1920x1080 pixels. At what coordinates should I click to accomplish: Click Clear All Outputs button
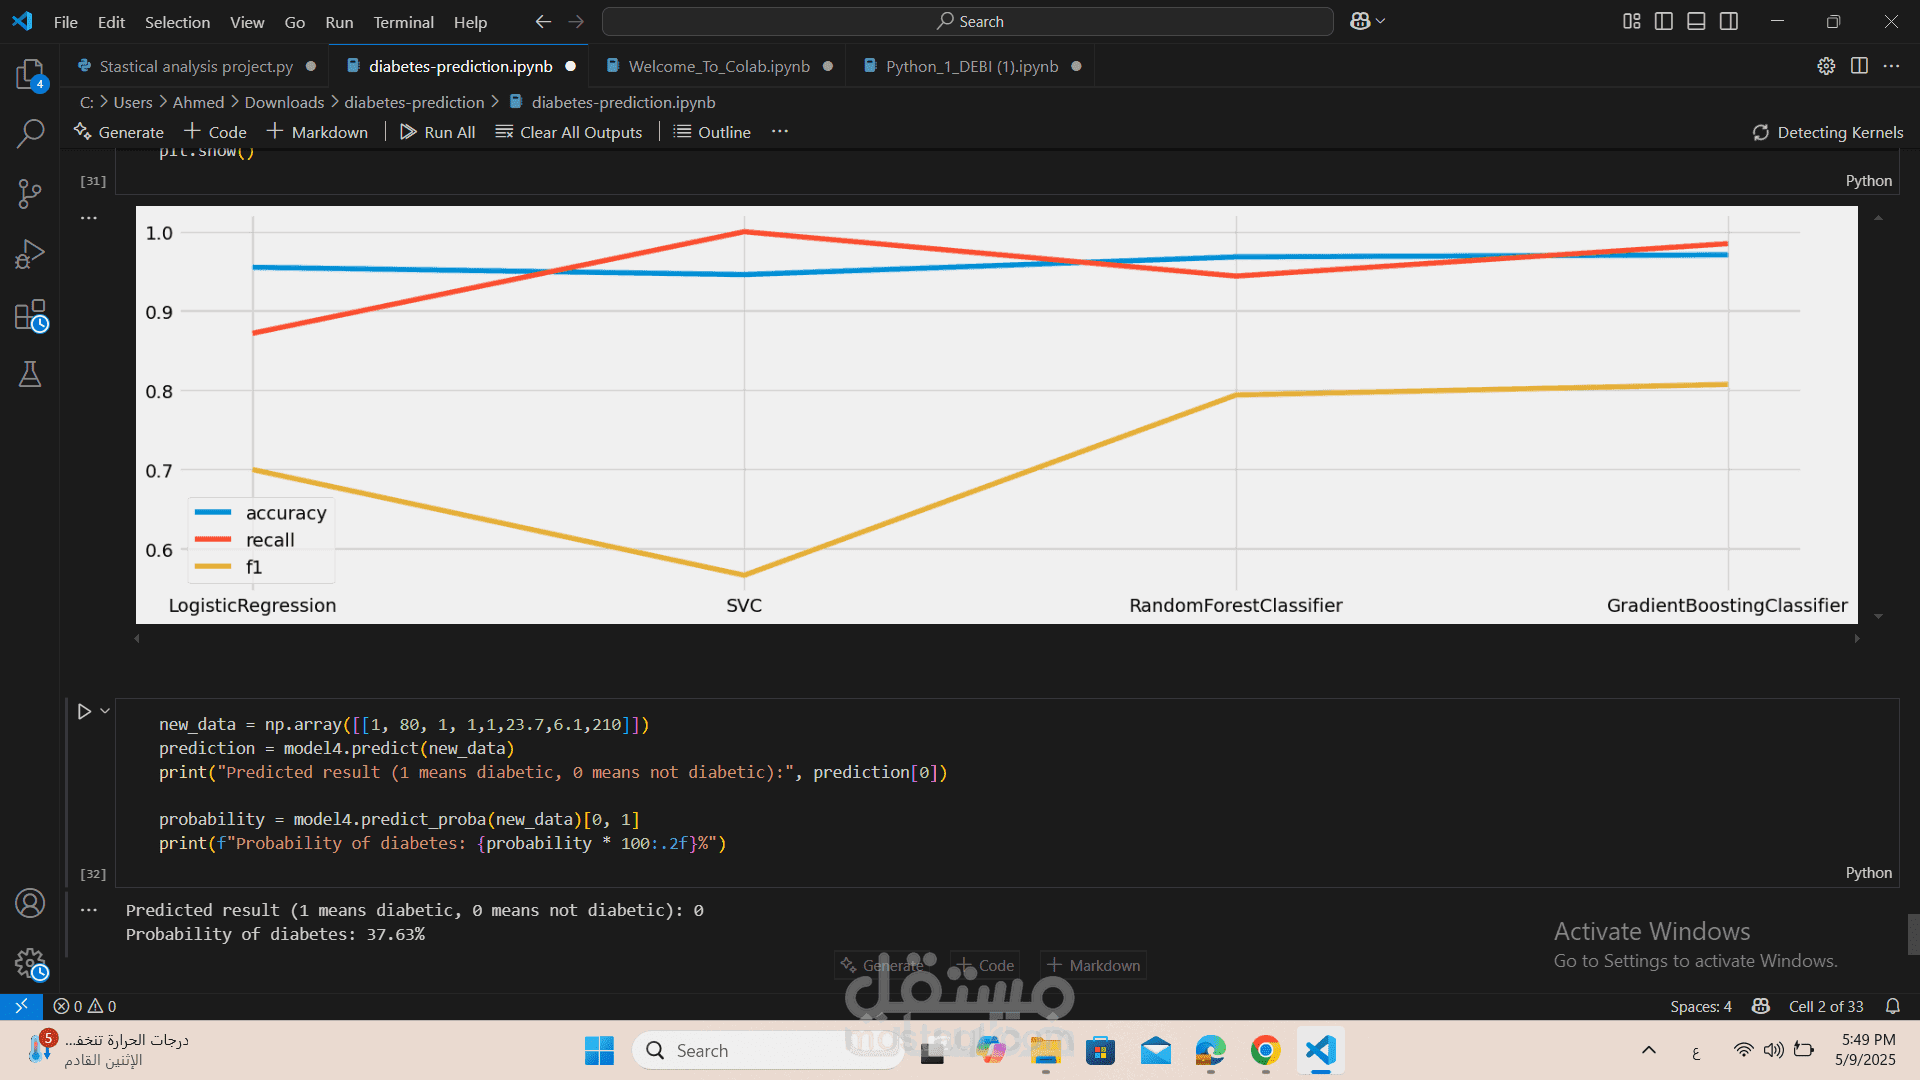pos(569,132)
